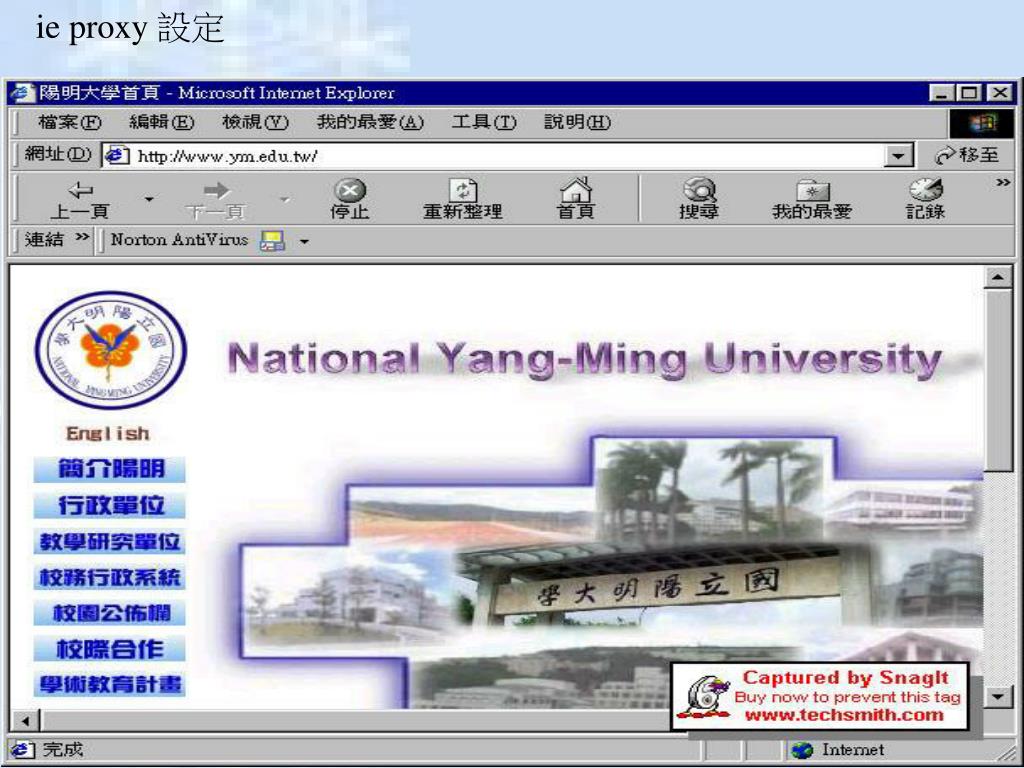Open the 說明(H) menu
The width and height of the screenshot is (1024, 768).
point(577,122)
